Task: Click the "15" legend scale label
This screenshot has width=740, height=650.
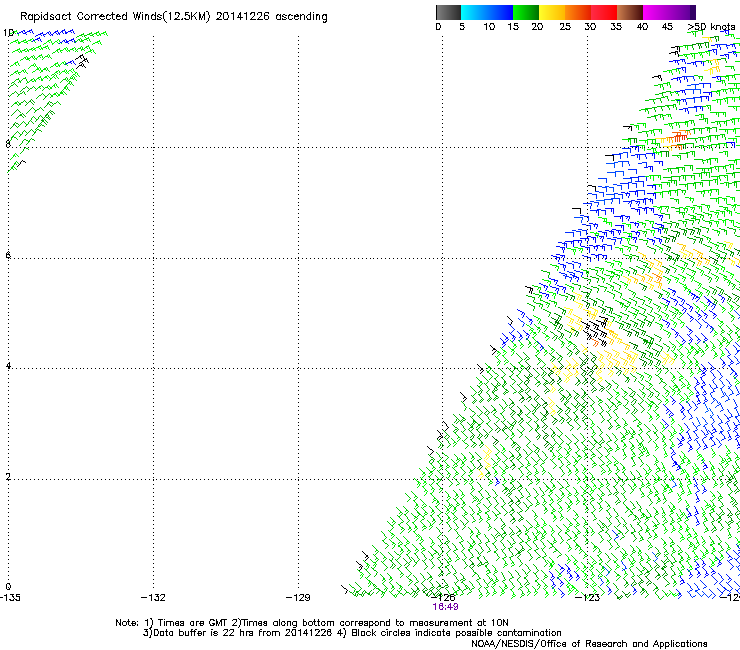Action: [x=513, y=27]
